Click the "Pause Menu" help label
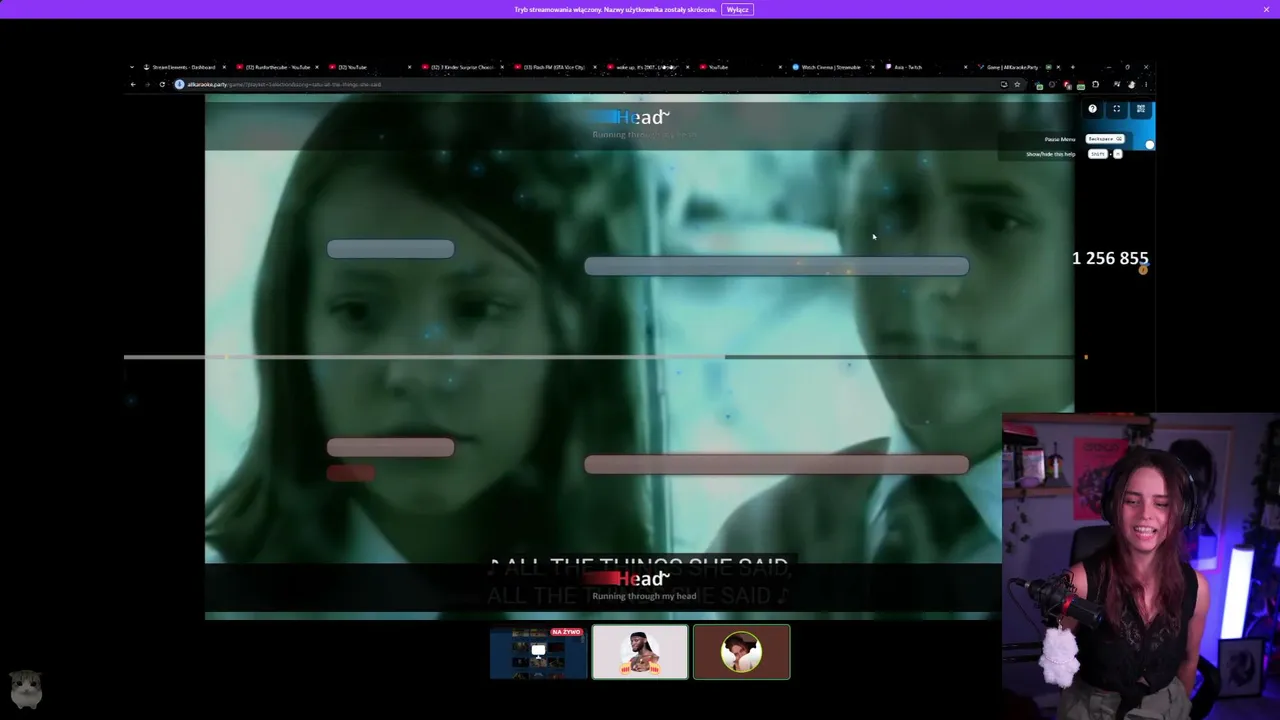 tap(1060, 139)
